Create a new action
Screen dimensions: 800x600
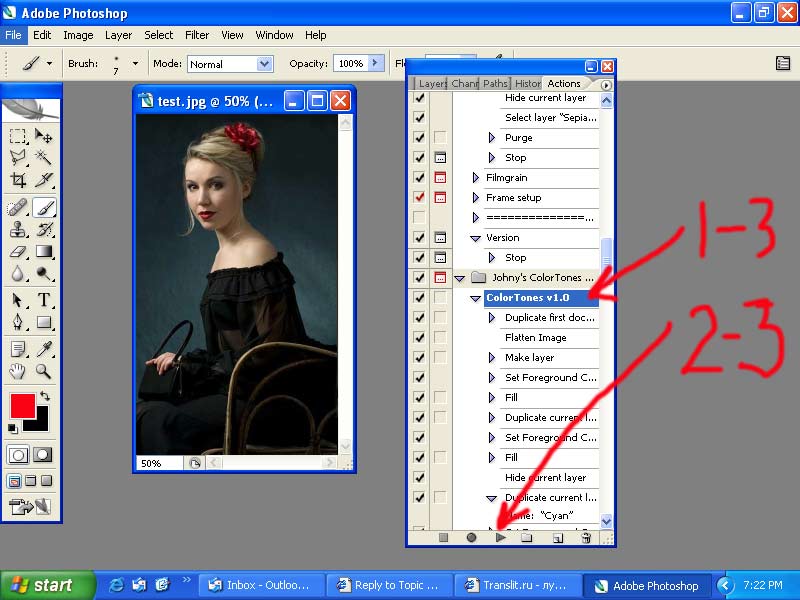558,538
